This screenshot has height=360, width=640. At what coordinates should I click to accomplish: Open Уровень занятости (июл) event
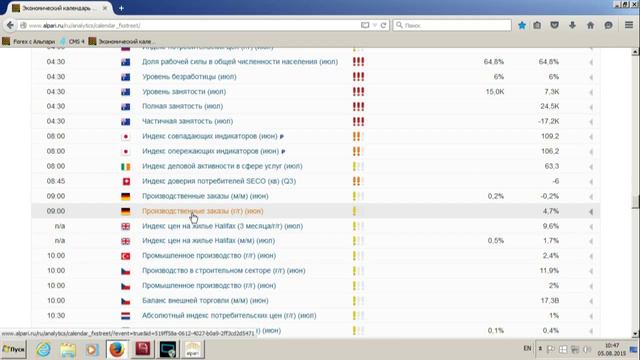(184, 92)
